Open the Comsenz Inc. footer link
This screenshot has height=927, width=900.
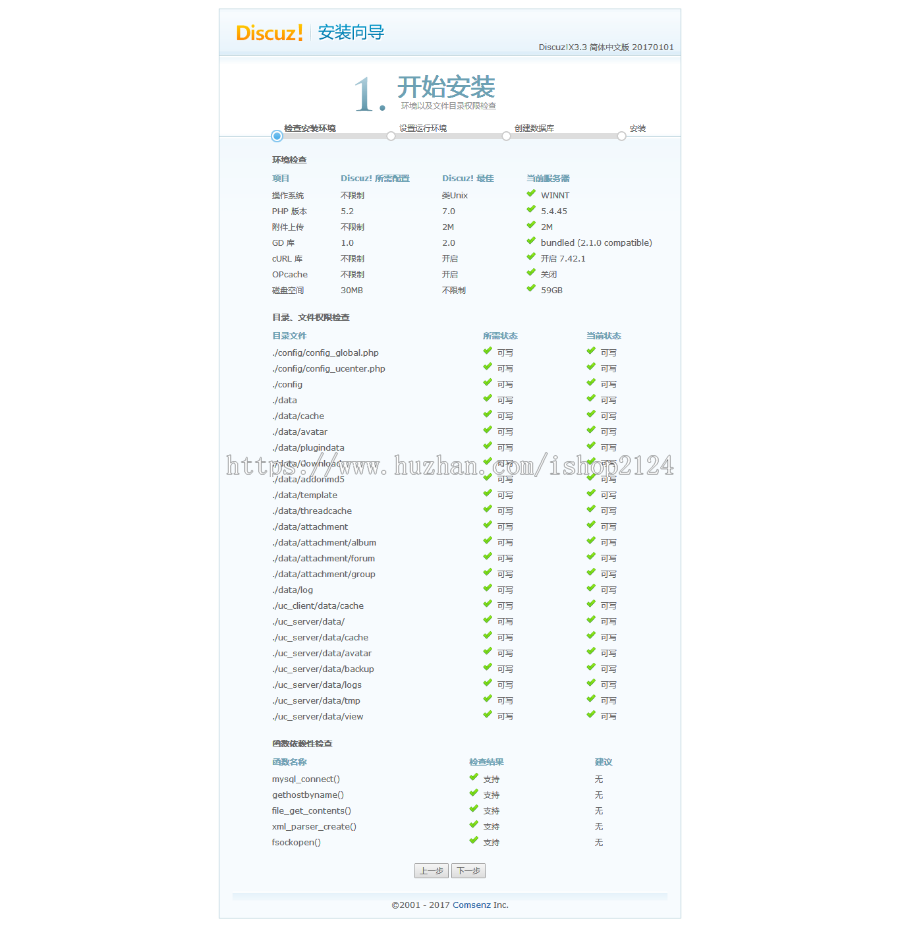[480, 905]
